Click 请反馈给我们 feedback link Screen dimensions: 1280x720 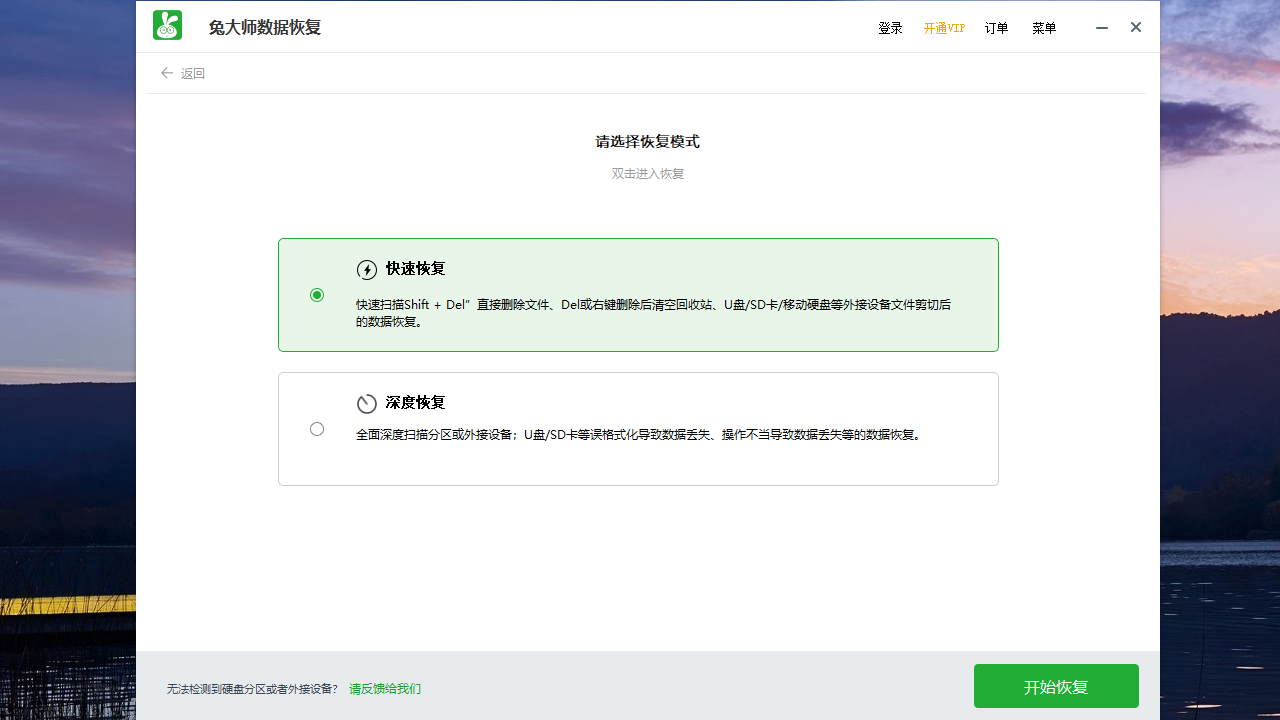385,689
